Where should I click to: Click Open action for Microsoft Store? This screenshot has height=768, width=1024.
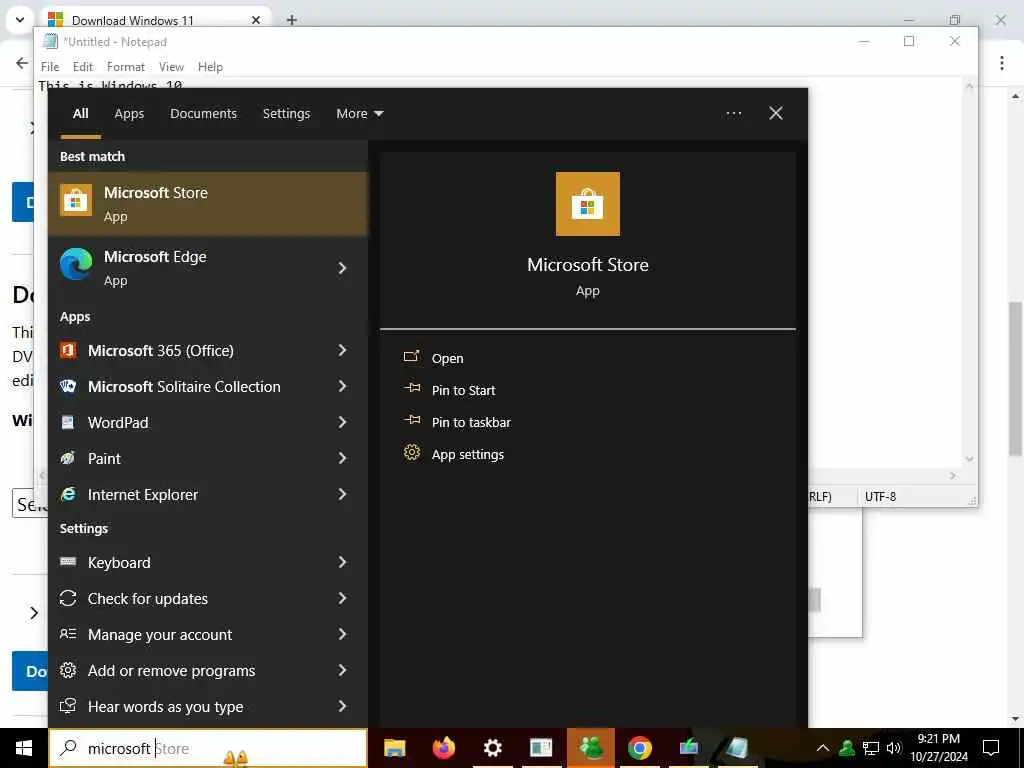tap(447, 358)
